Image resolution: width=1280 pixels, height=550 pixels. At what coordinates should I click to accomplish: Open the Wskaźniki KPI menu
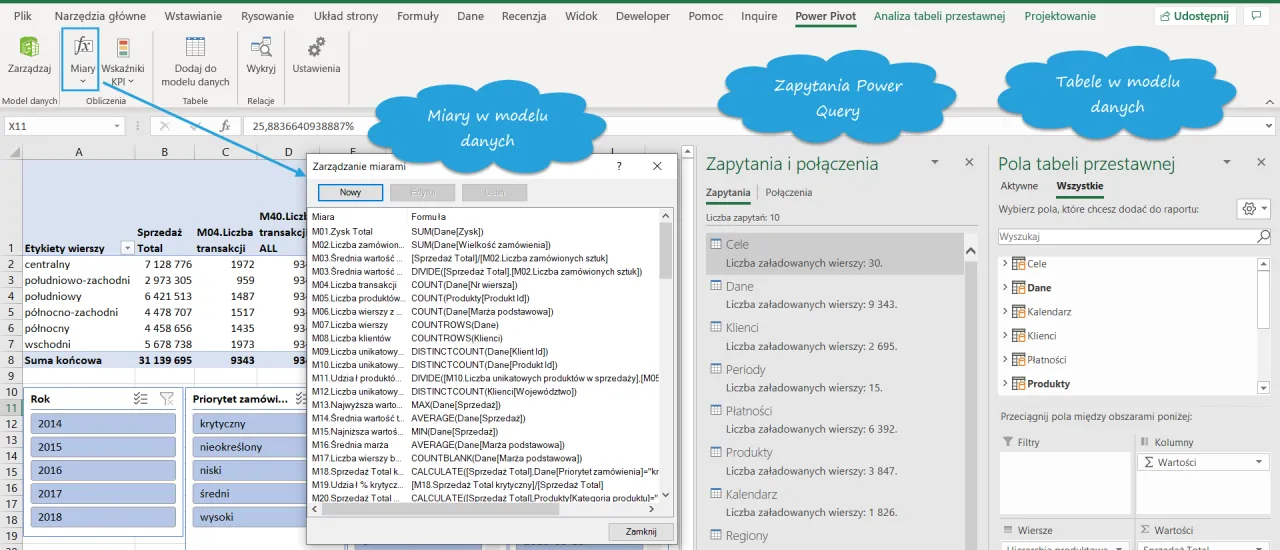point(122,59)
